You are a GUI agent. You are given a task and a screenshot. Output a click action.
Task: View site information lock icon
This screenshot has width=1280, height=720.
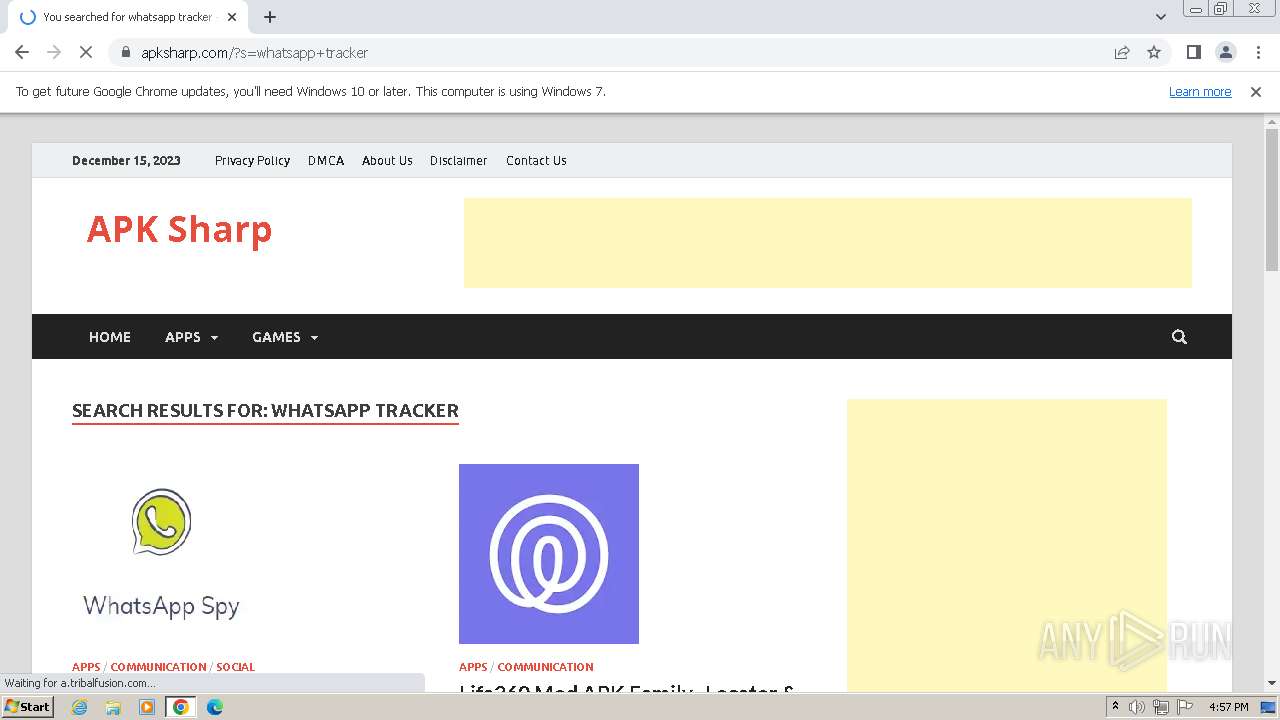tap(126, 52)
